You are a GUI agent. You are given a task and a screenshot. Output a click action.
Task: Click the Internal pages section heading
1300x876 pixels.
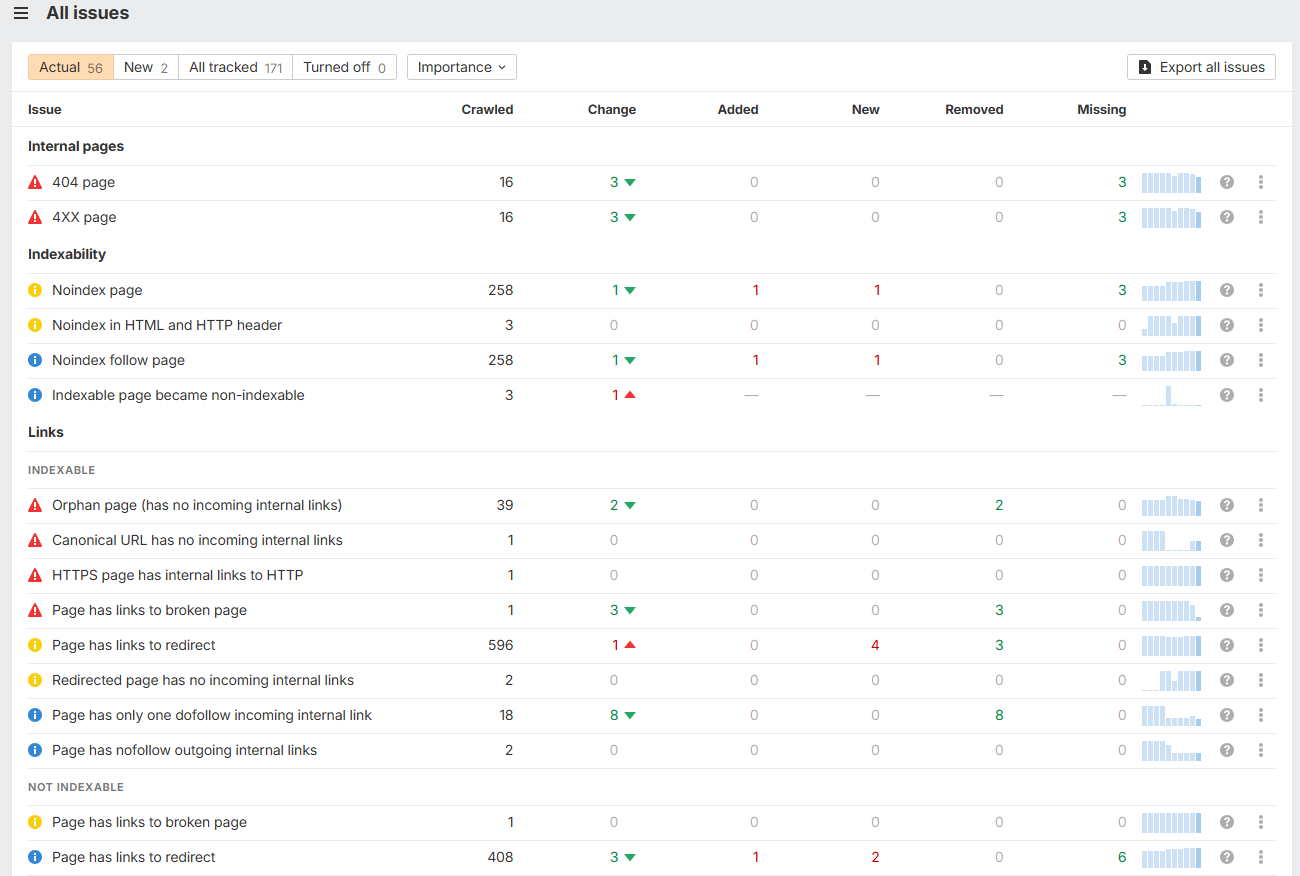click(x=76, y=146)
